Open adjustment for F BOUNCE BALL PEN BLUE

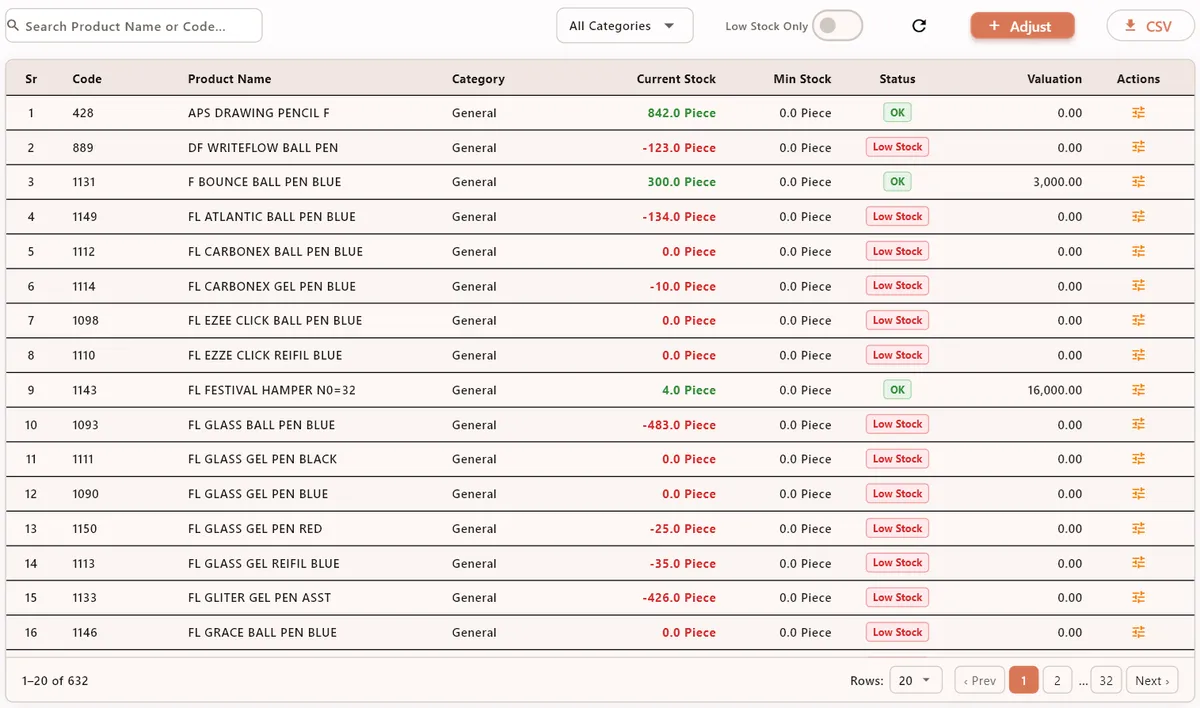(1138, 181)
